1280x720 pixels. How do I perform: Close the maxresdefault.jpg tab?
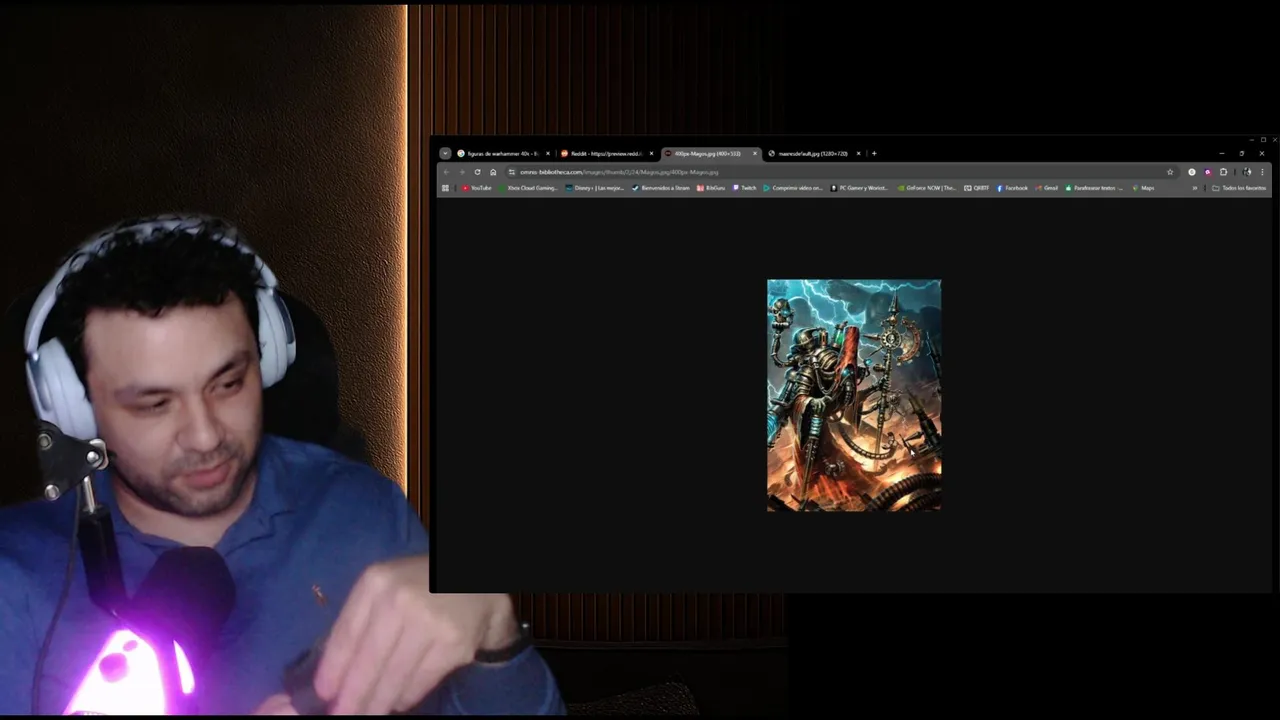(858, 153)
